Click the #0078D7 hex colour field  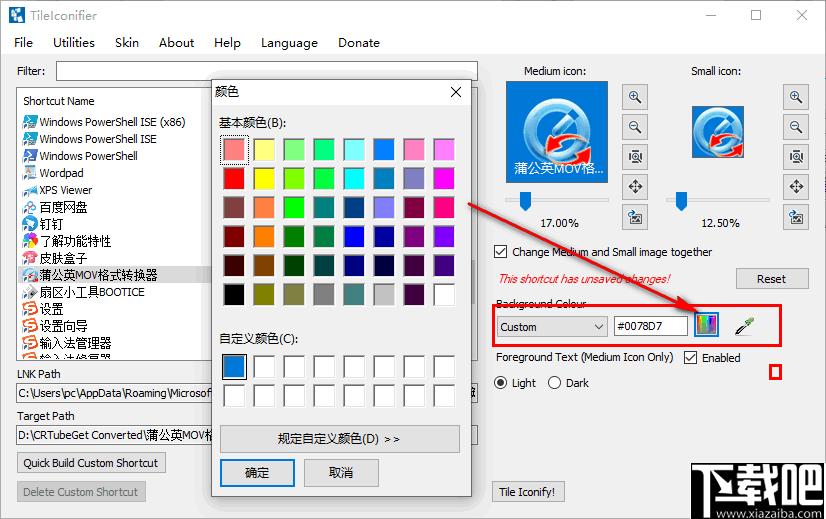pos(651,326)
